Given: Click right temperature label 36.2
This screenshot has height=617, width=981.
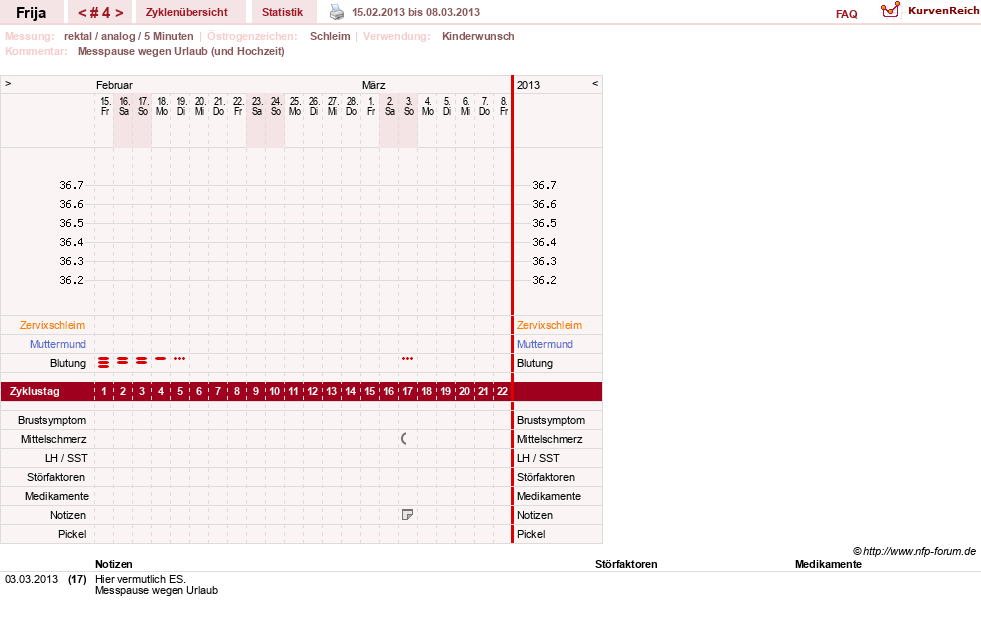Looking at the screenshot, I should tap(544, 280).
